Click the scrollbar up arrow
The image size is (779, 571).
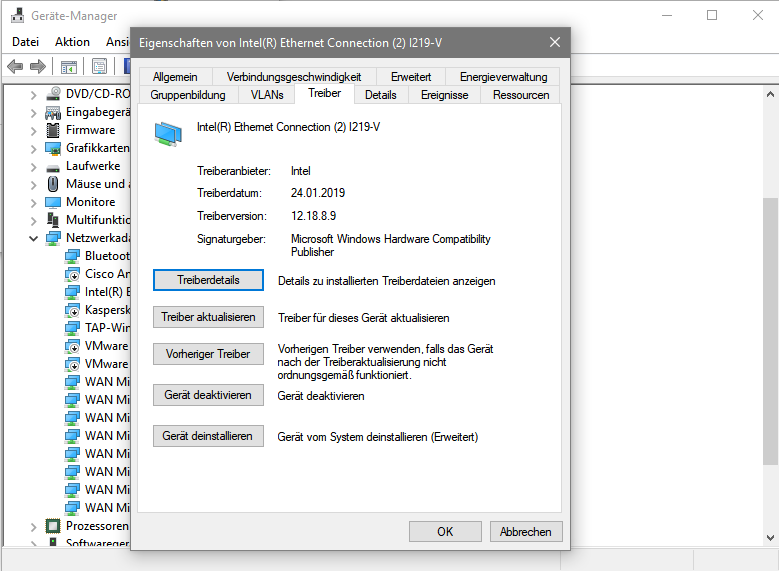tap(770, 94)
